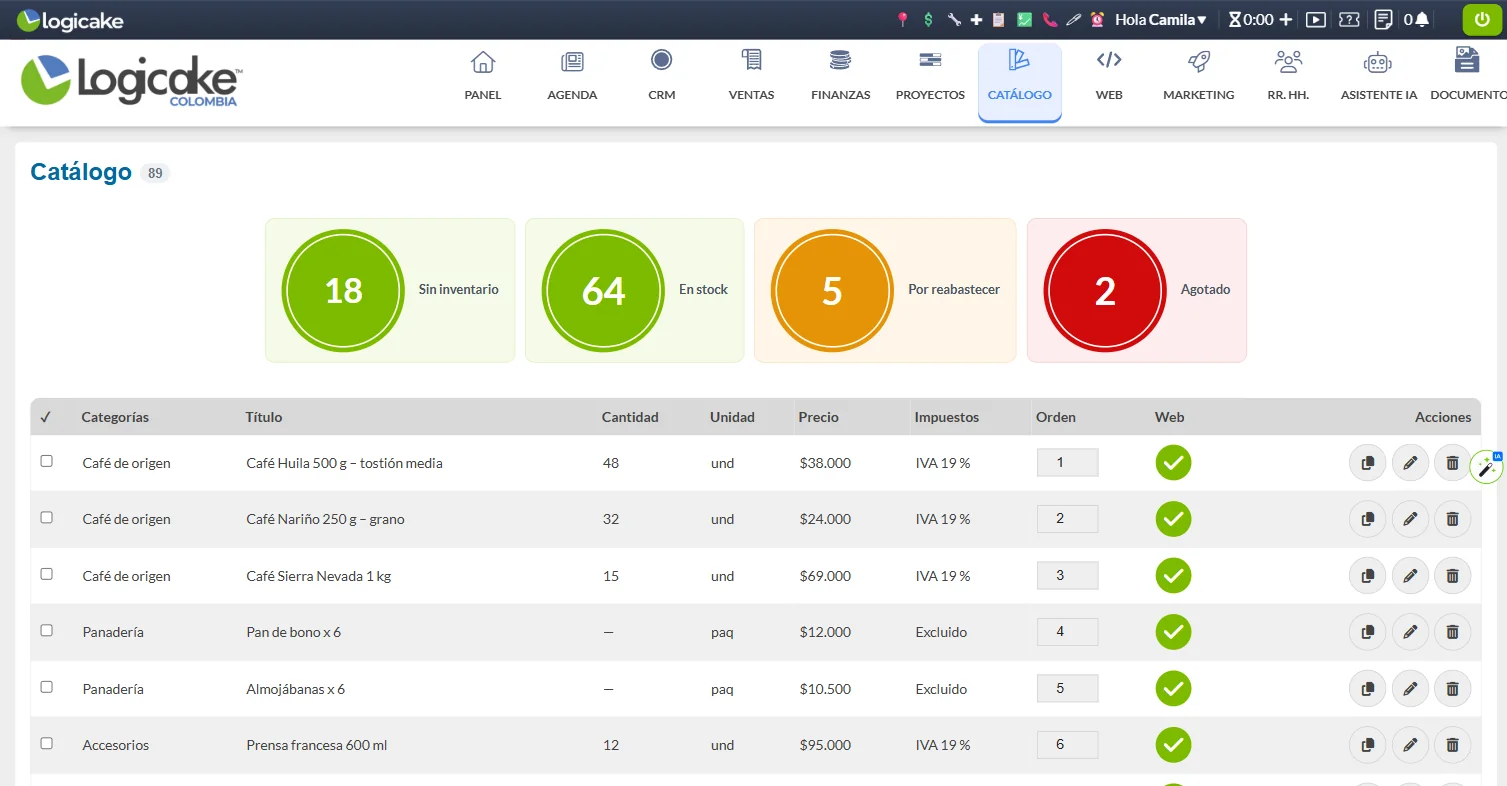Screen dimensions: 1507x786
Task: Open the wrench tools icon
Action: tap(954, 19)
